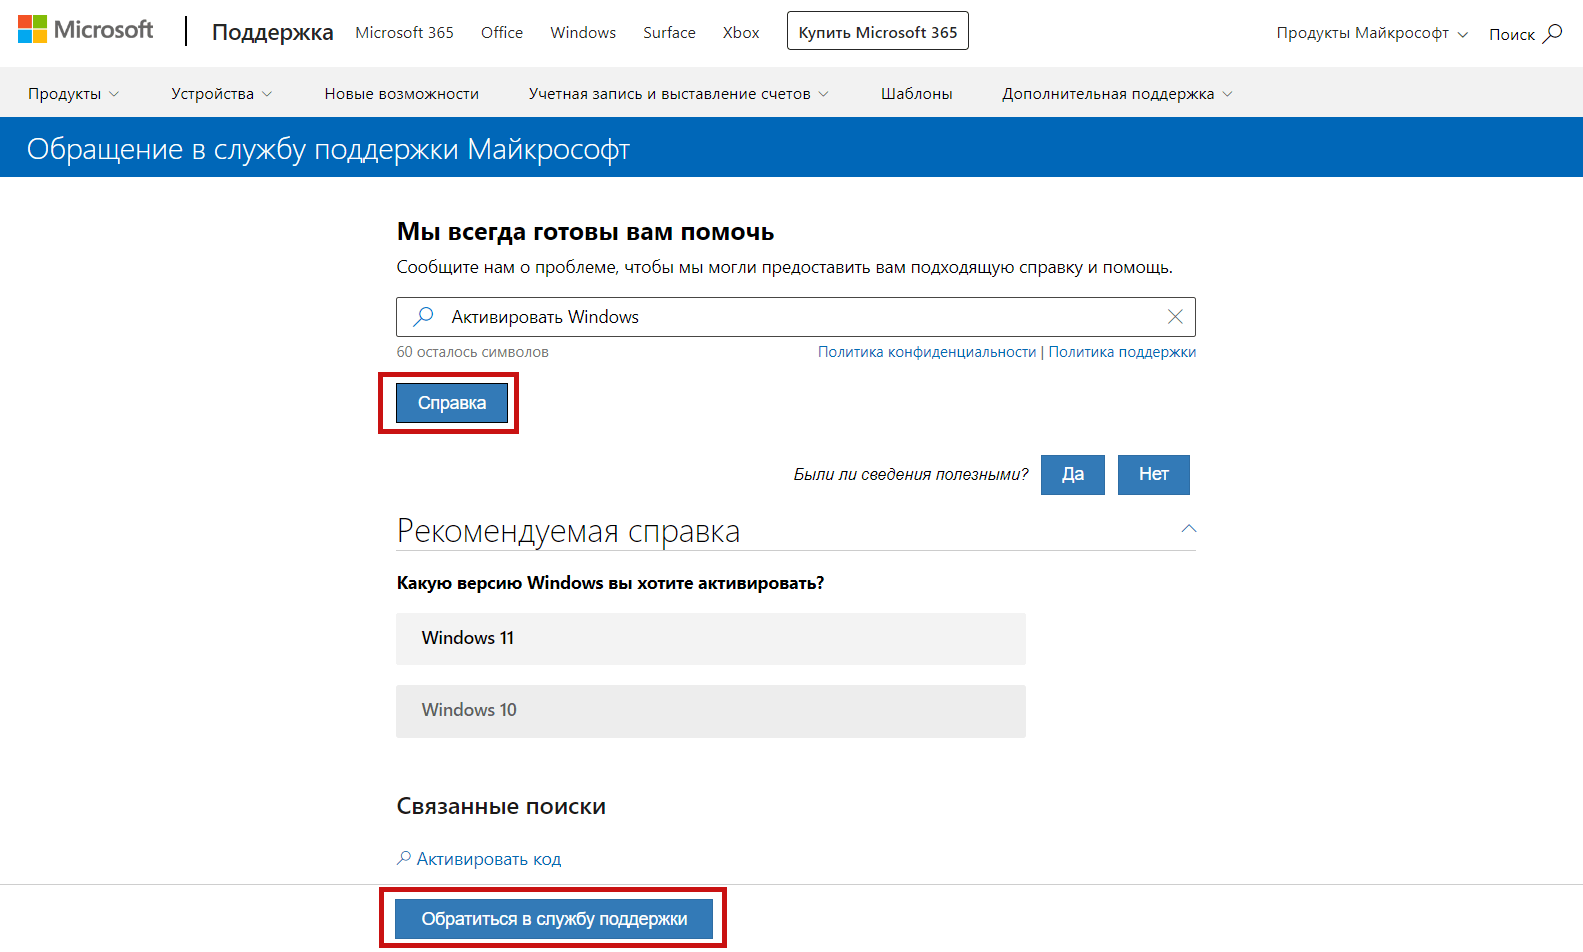
Task: Expand Учетная запись и выставление счетов menu
Action: [x=678, y=94]
